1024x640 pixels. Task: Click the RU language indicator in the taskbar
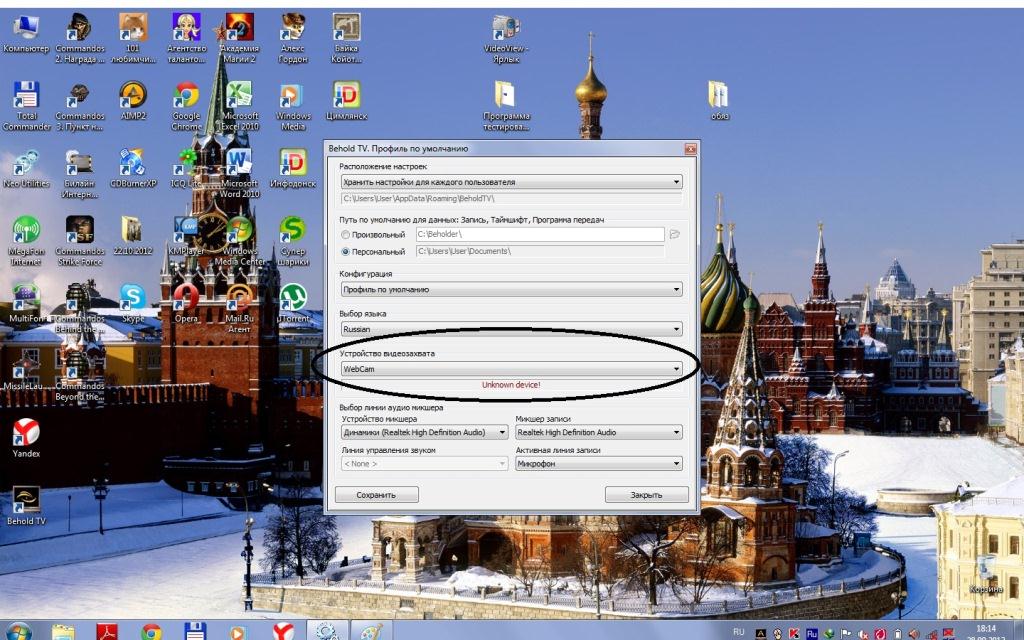(740, 632)
